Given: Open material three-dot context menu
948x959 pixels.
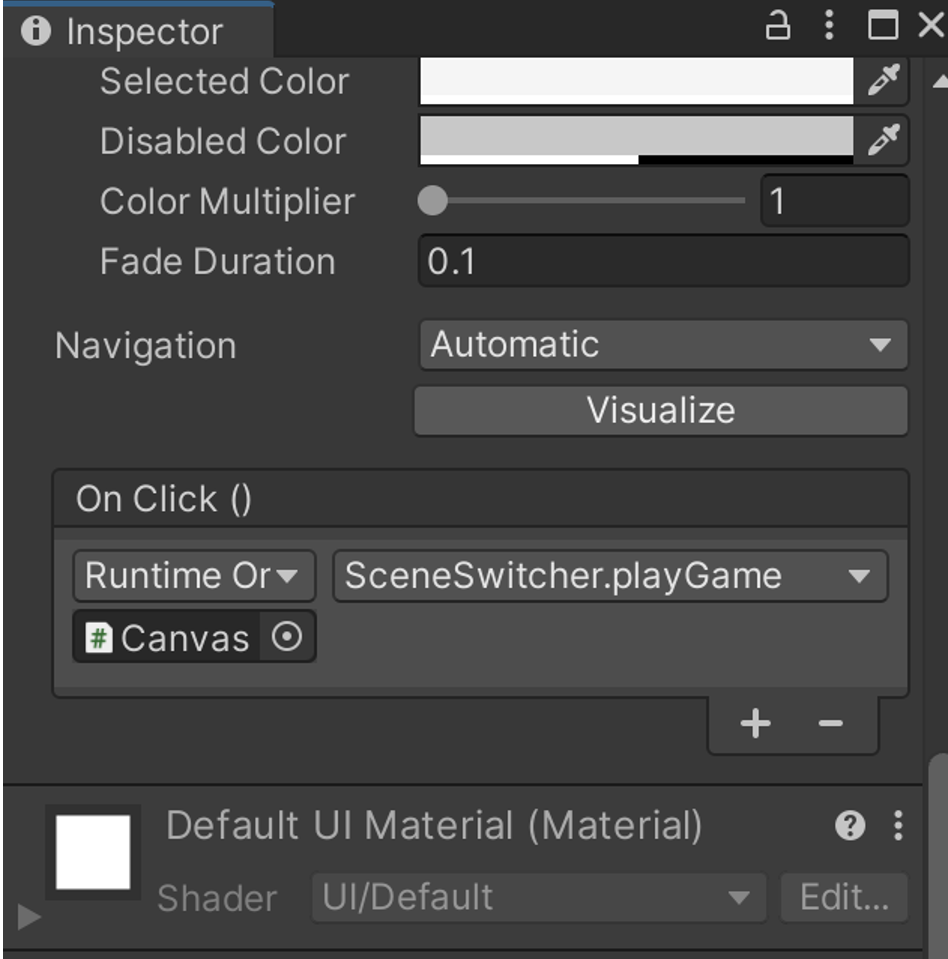Looking at the screenshot, I should coord(898,826).
